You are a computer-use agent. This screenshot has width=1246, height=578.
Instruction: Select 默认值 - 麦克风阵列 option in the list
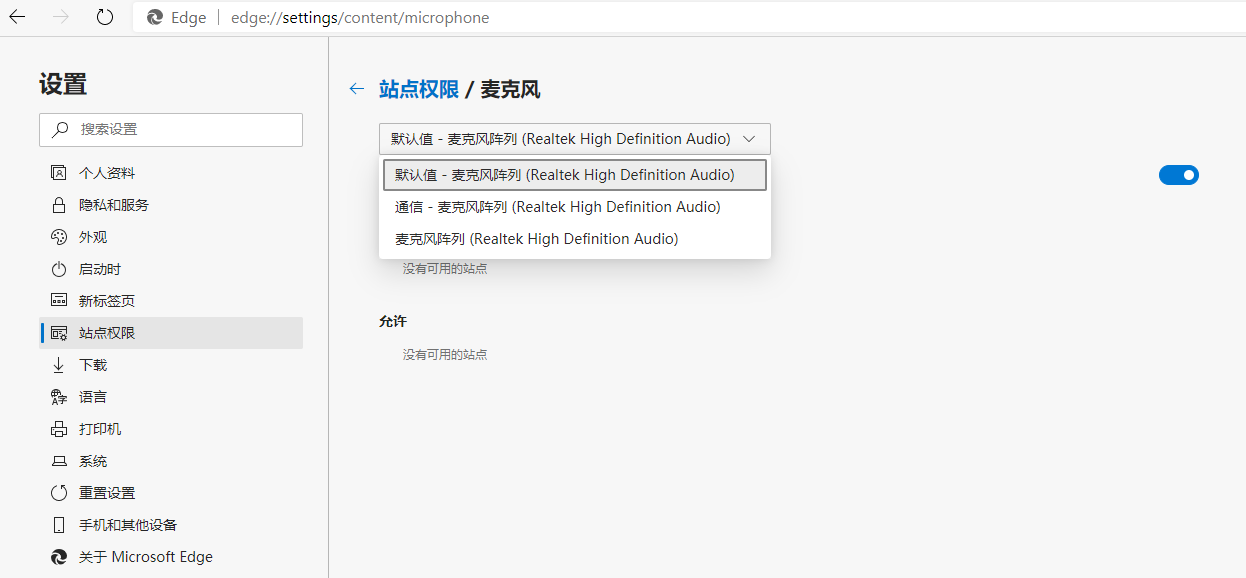575,175
